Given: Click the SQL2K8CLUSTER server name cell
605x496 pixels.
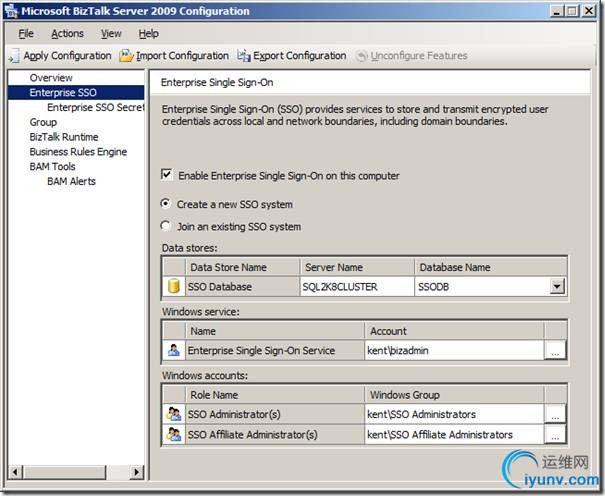Looking at the screenshot, I should pyautogui.click(x=357, y=287).
